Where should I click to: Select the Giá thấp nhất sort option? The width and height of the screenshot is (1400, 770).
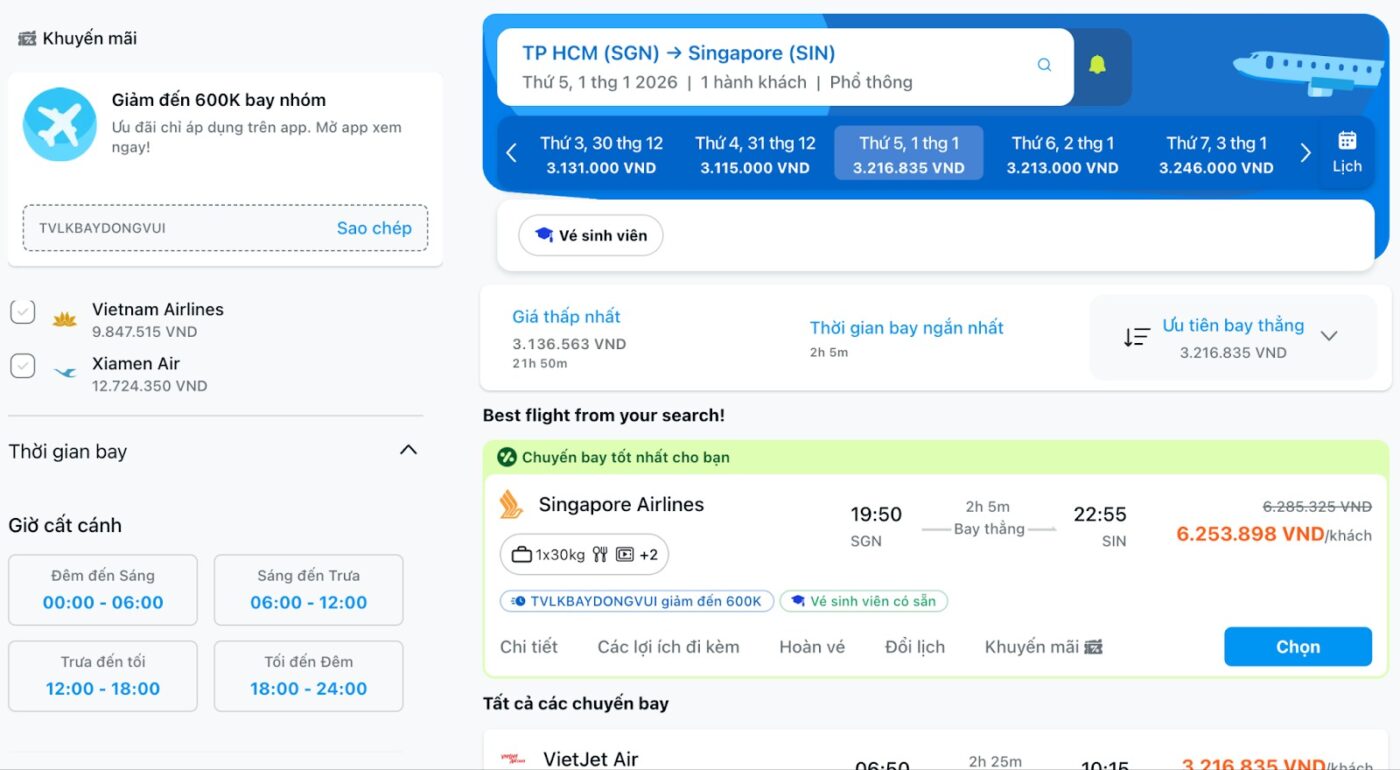[567, 317]
